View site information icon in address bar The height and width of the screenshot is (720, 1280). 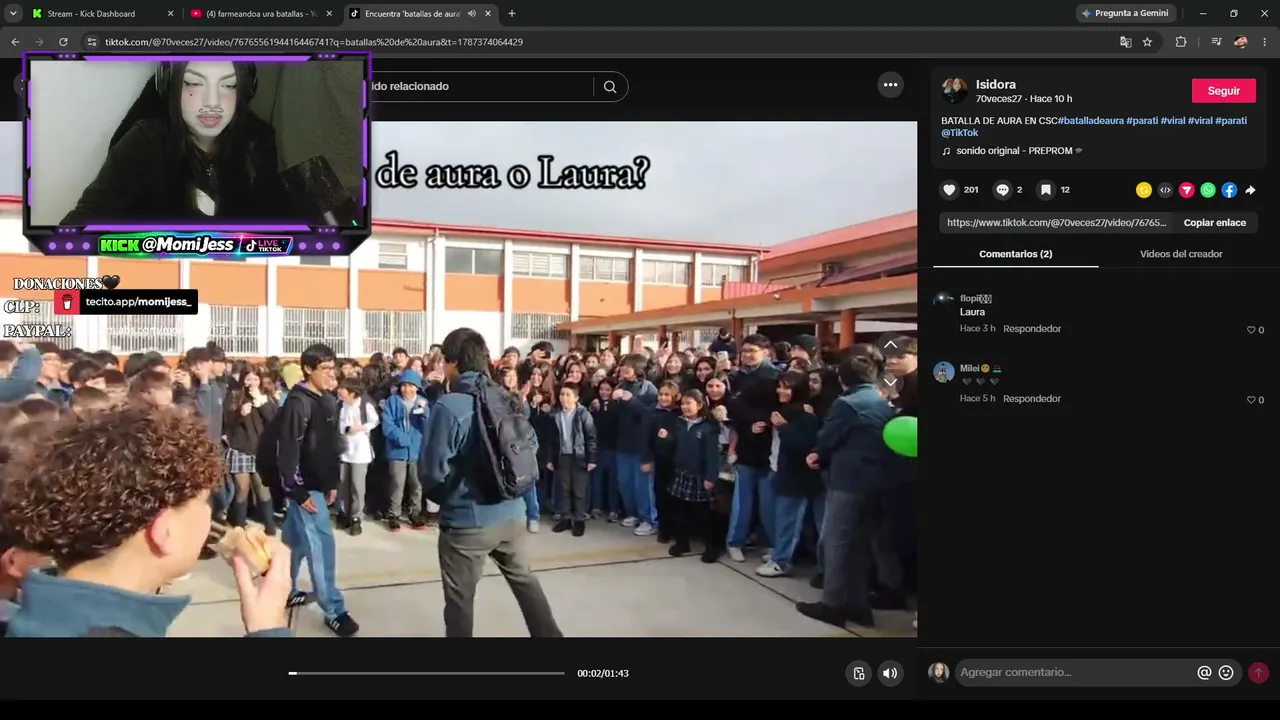91,42
